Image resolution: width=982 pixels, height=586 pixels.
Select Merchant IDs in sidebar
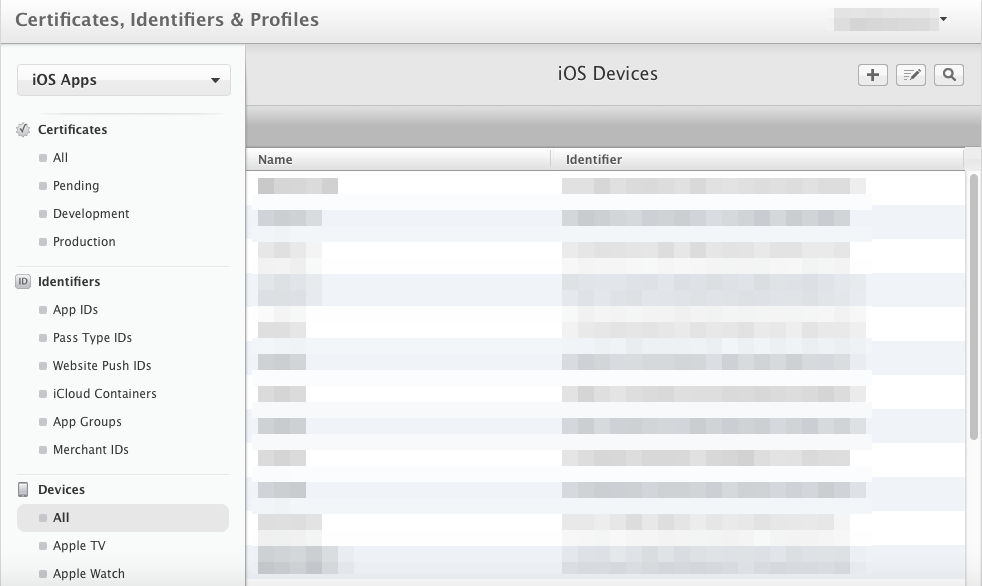[x=91, y=450]
